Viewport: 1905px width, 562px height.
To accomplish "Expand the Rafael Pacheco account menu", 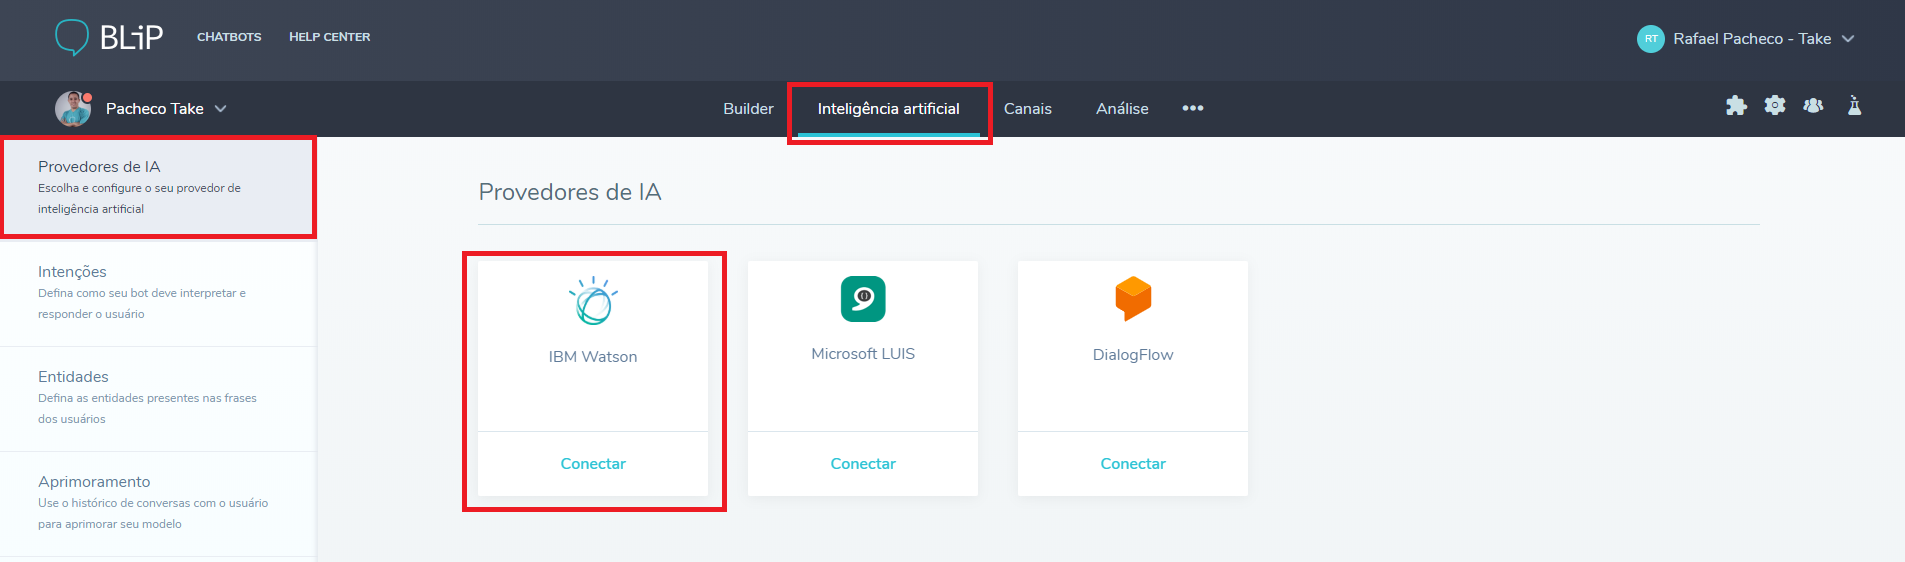I will click(x=1847, y=39).
